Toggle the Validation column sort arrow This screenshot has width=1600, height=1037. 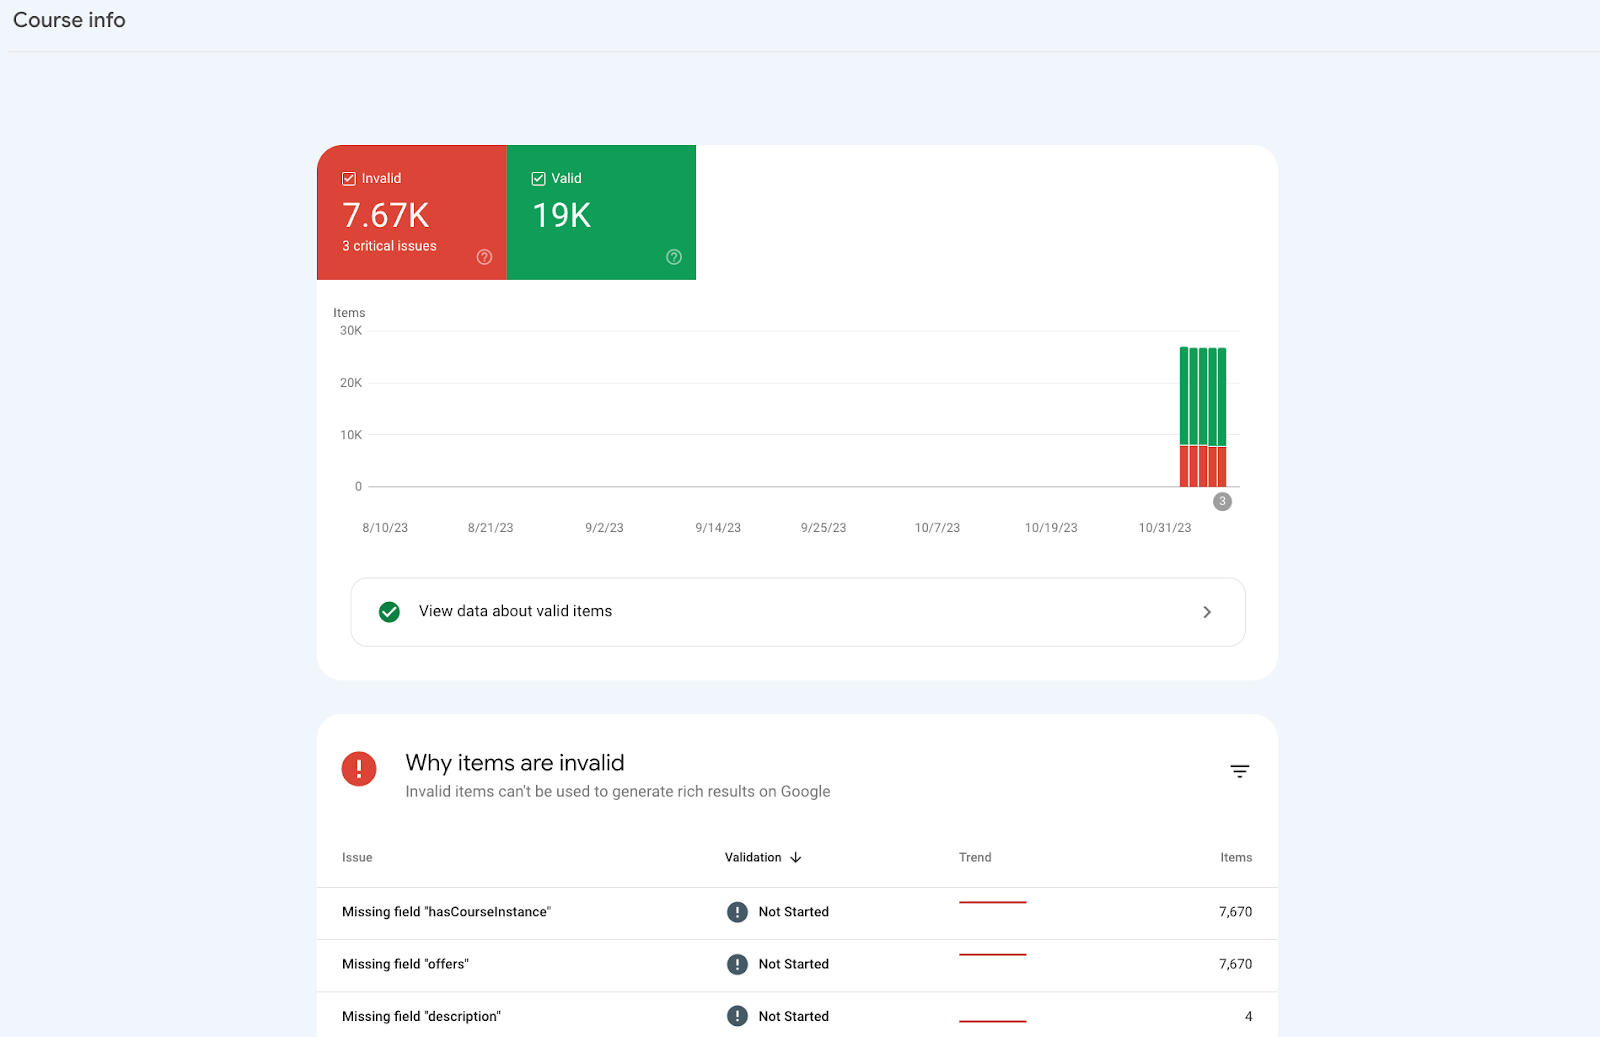[x=797, y=857]
